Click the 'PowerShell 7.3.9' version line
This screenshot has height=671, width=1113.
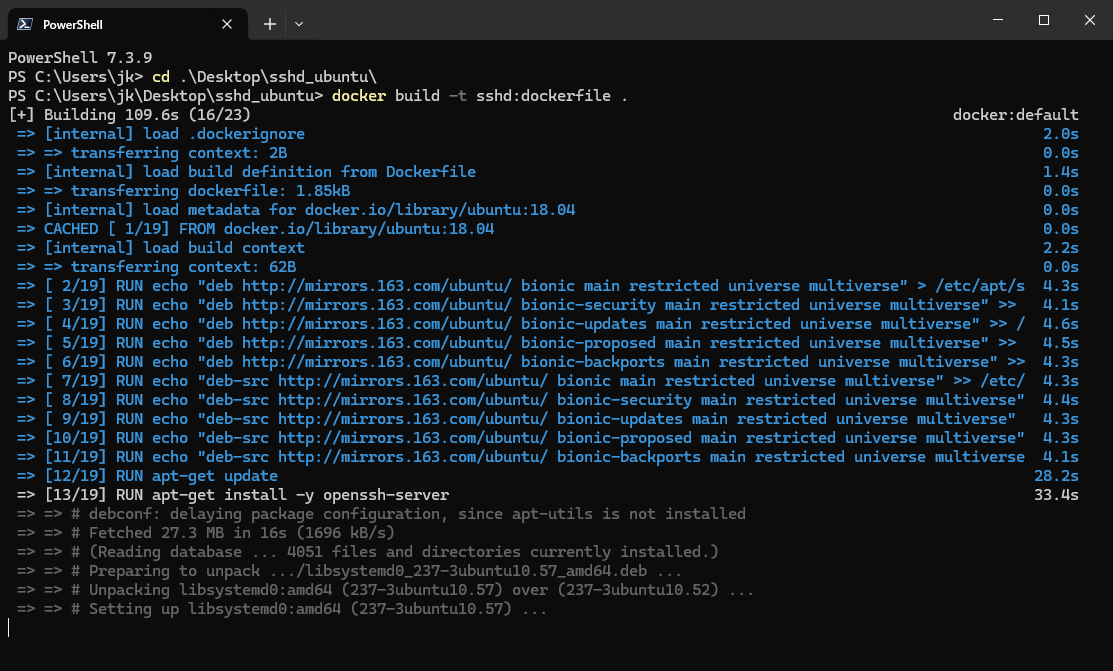80,58
